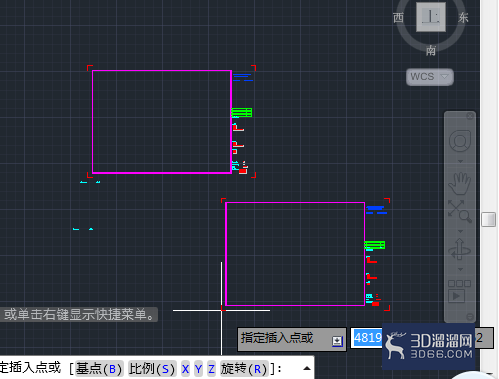Viewport: 499px width, 379px height.
Task: Click the second dynamic input coordinate field
Action: pyautogui.click(x=484, y=338)
